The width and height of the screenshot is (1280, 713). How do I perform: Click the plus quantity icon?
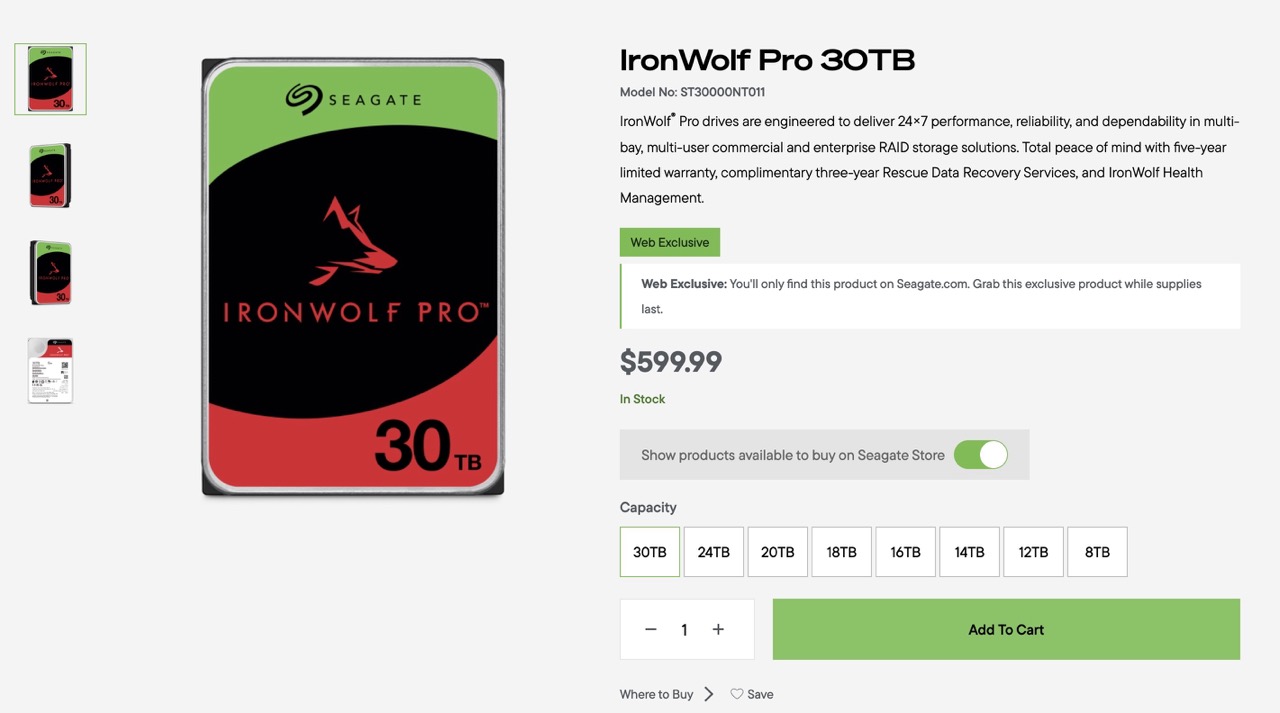[x=718, y=630]
